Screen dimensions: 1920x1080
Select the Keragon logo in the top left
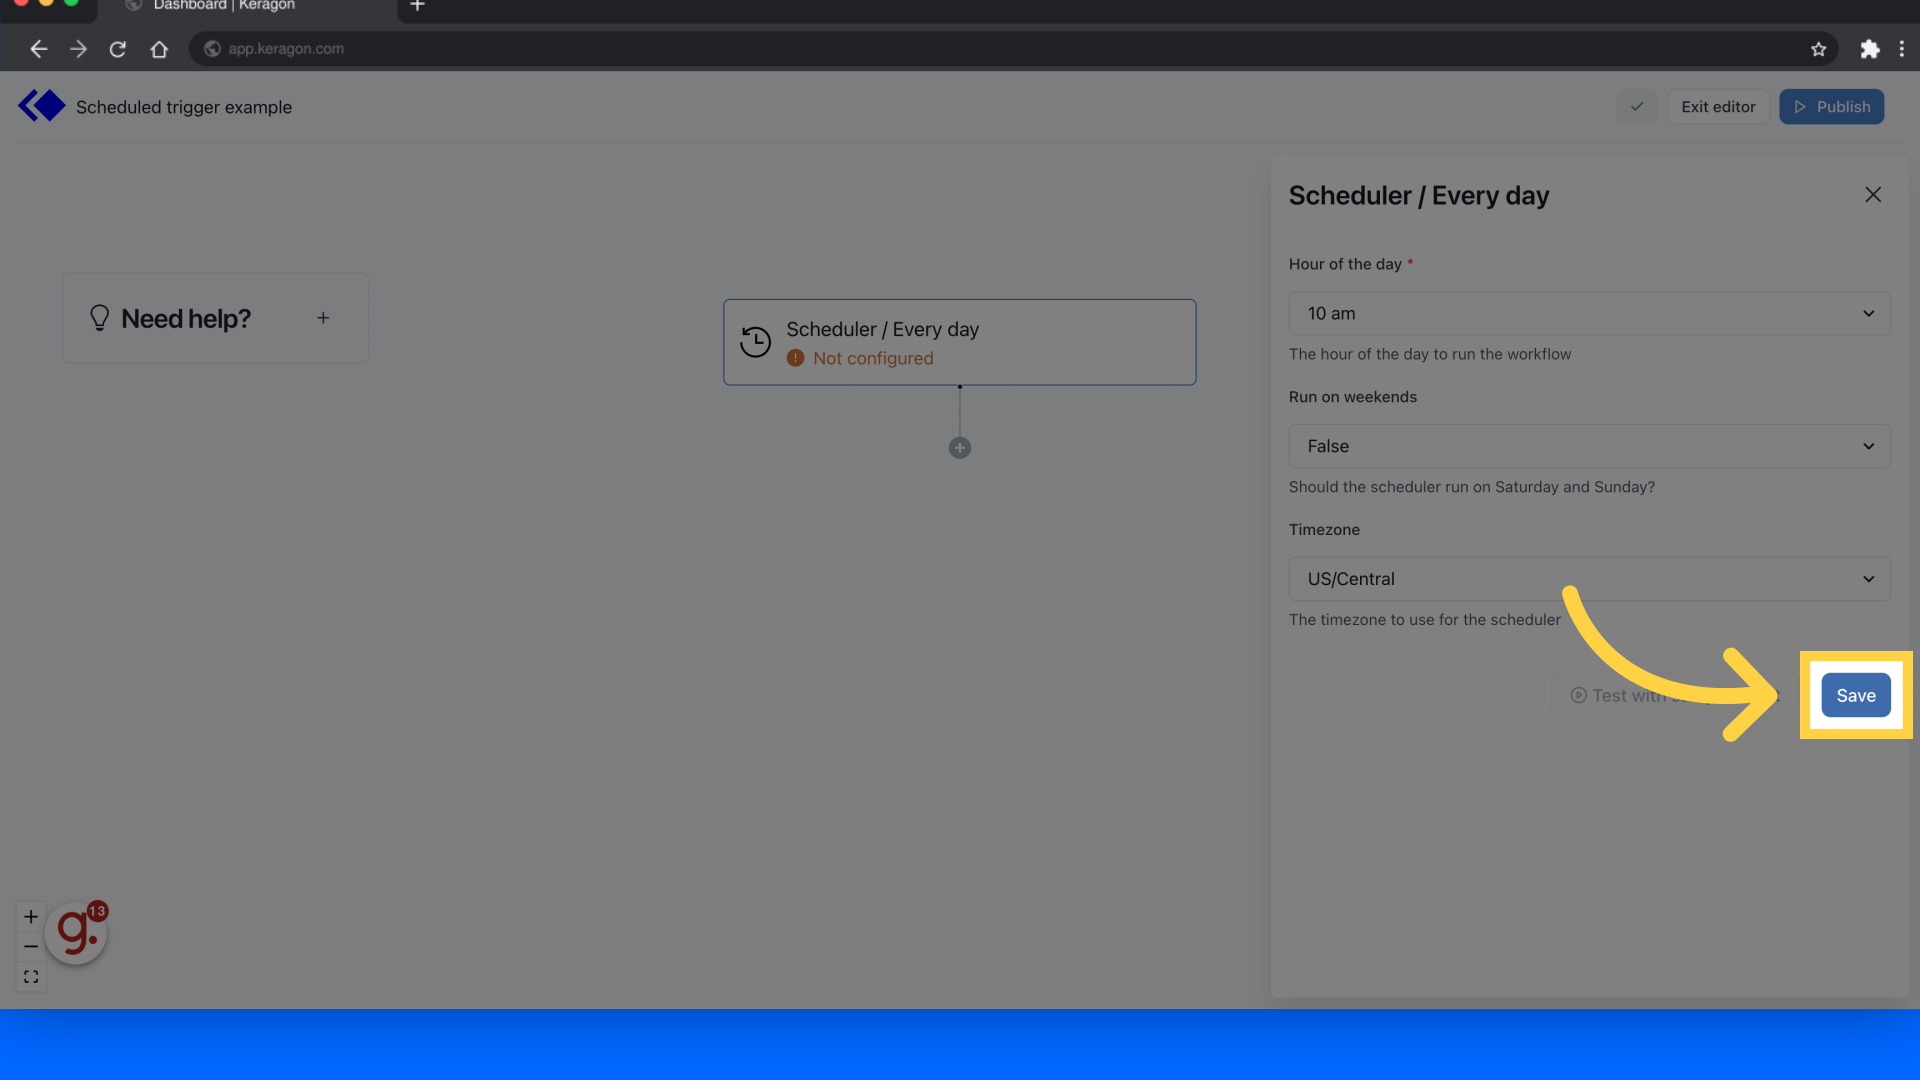[x=41, y=105]
